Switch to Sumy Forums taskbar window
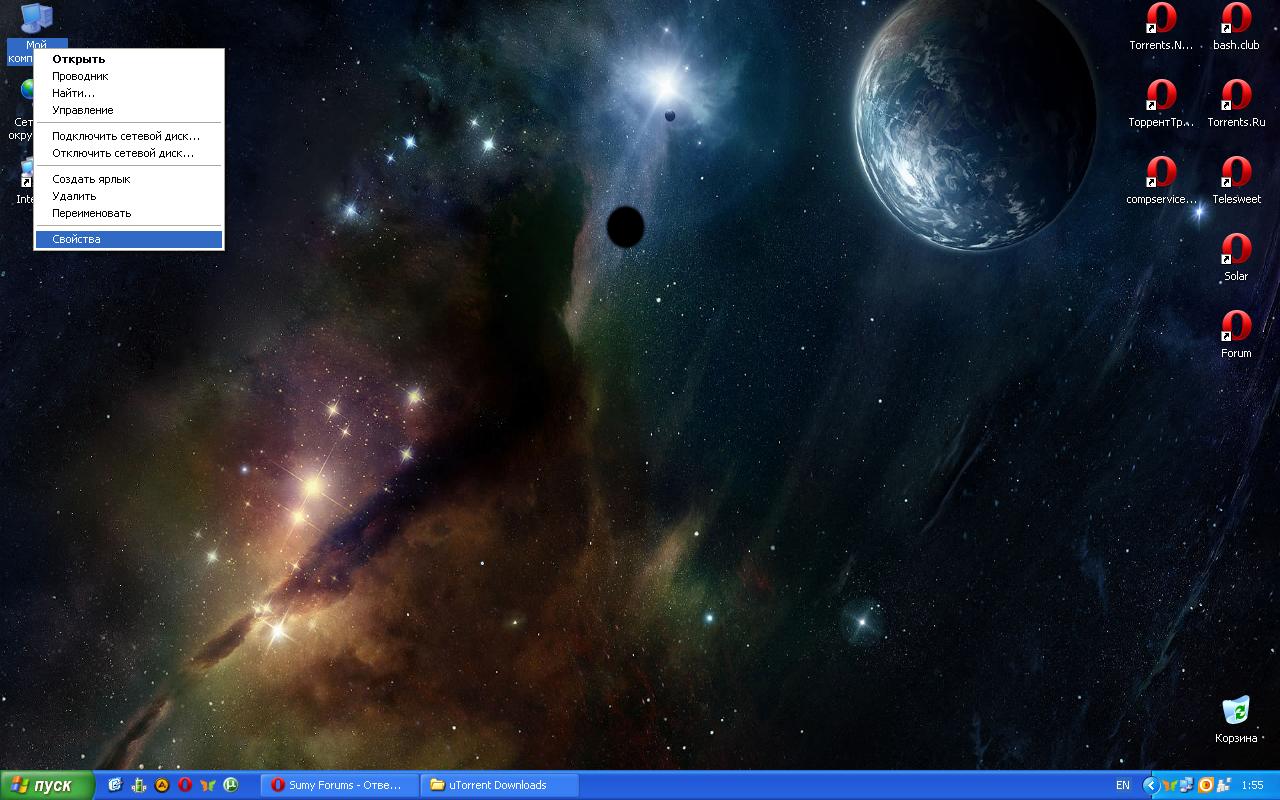This screenshot has width=1280, height=800. click(x=338, y=785)
